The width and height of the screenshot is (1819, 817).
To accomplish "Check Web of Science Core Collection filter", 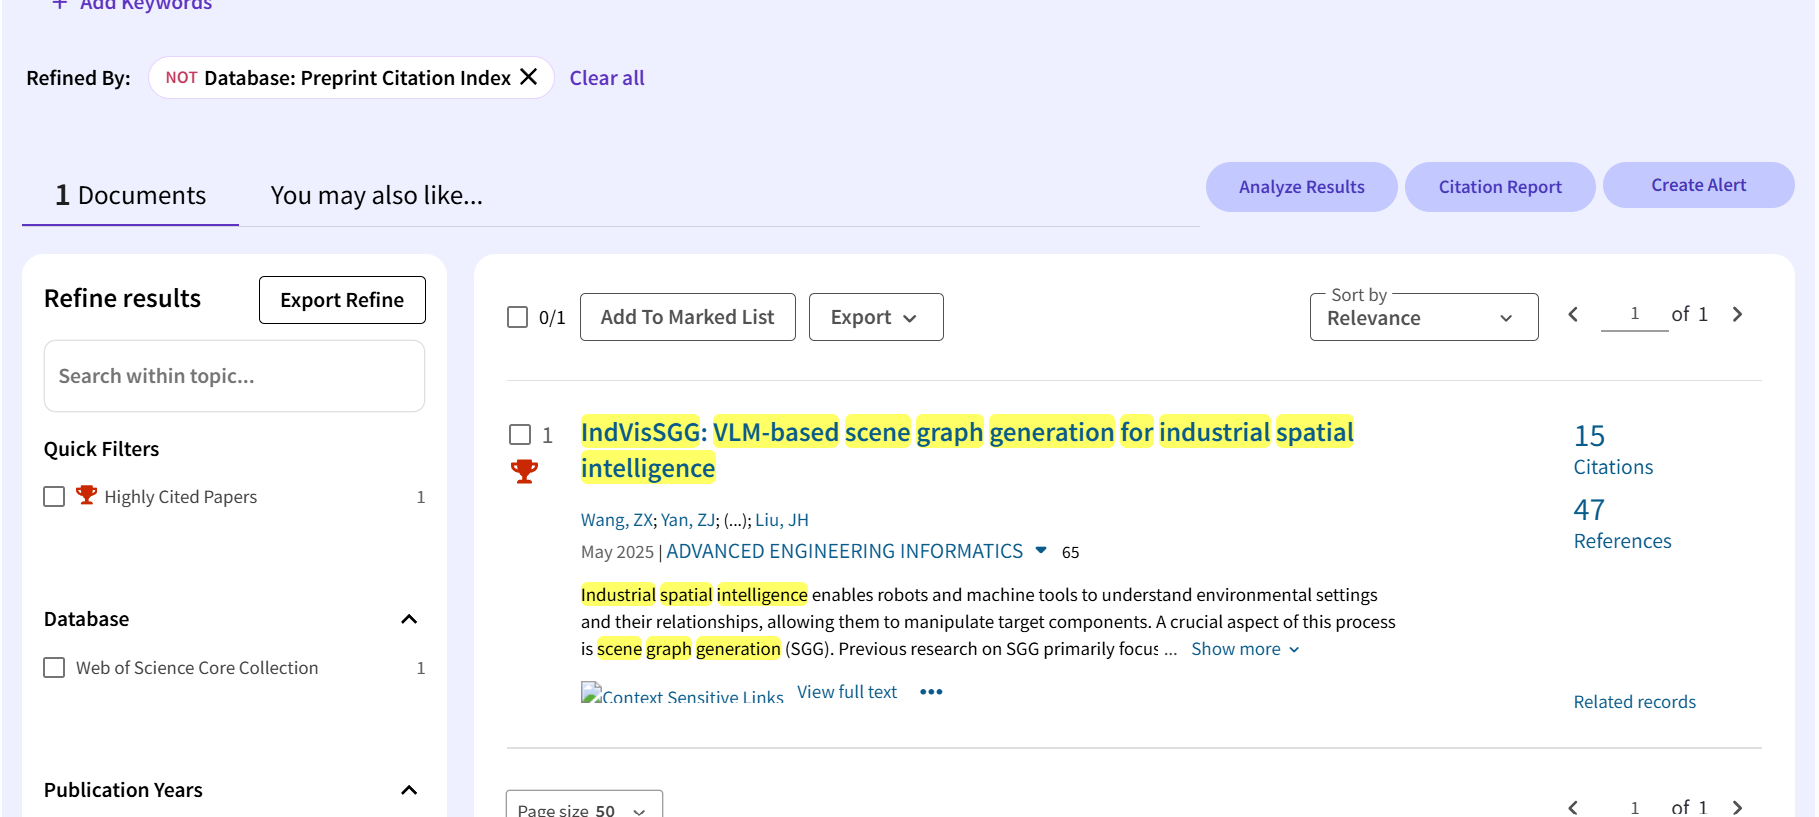I will pyautogui.click(x=54, y=668).
